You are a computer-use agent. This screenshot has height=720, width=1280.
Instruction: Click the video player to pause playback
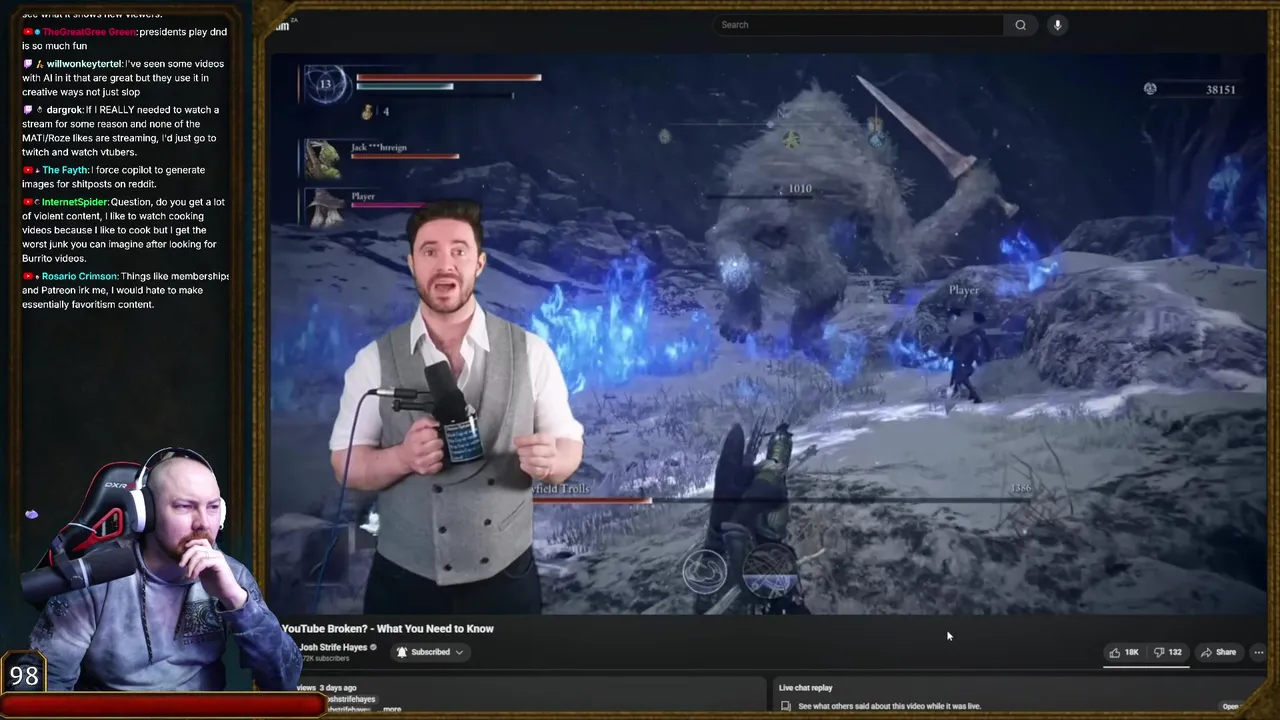[x=768, y=333]
